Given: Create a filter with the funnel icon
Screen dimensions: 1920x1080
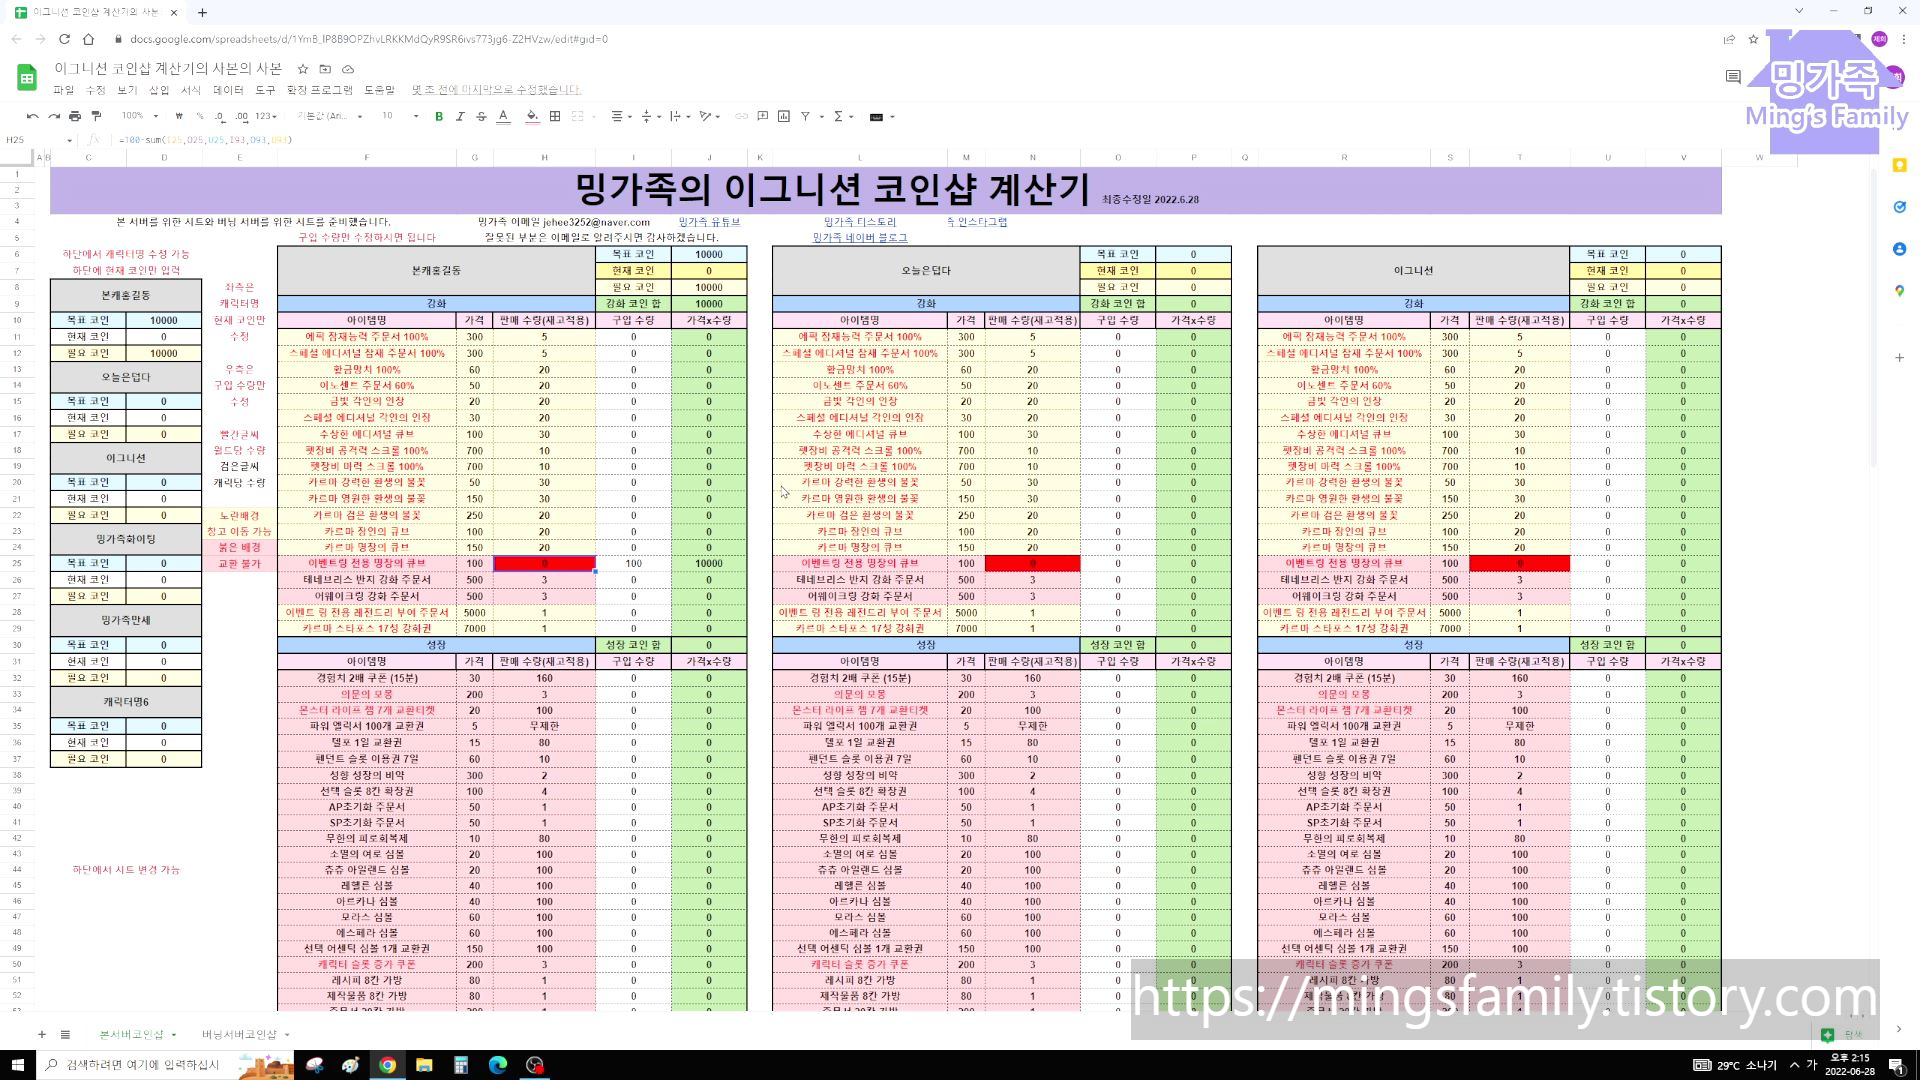Looking at the screenshot, I should click(x=805, y=116).
